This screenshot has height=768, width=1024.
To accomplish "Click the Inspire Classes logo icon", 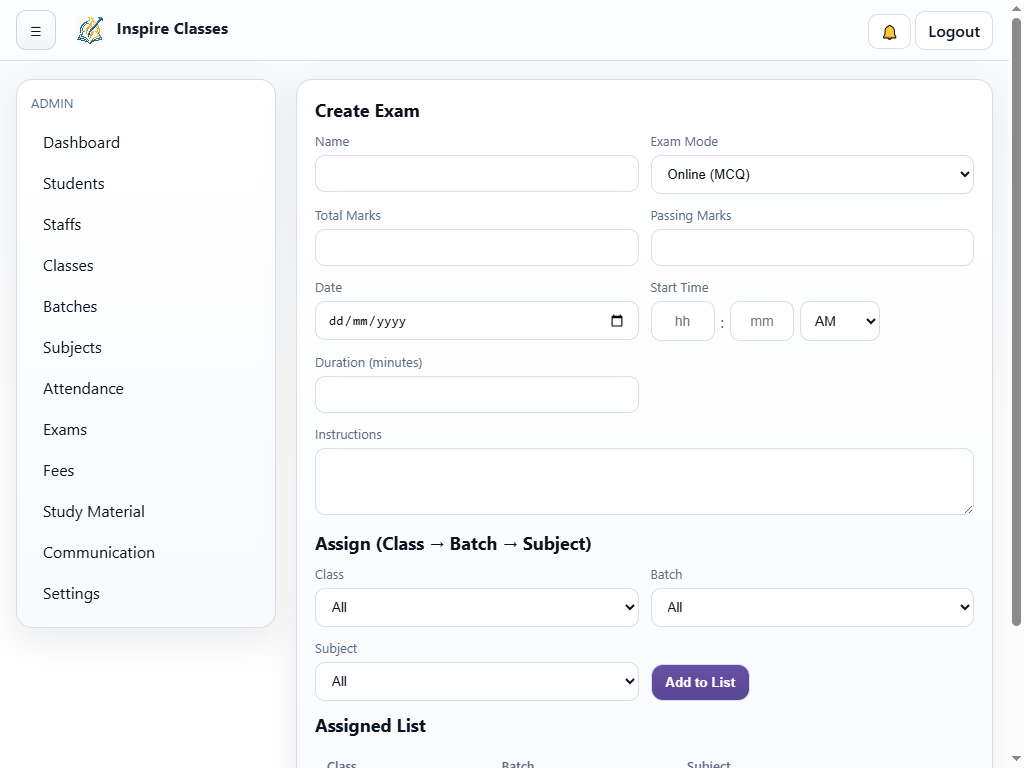I will 90,30.
